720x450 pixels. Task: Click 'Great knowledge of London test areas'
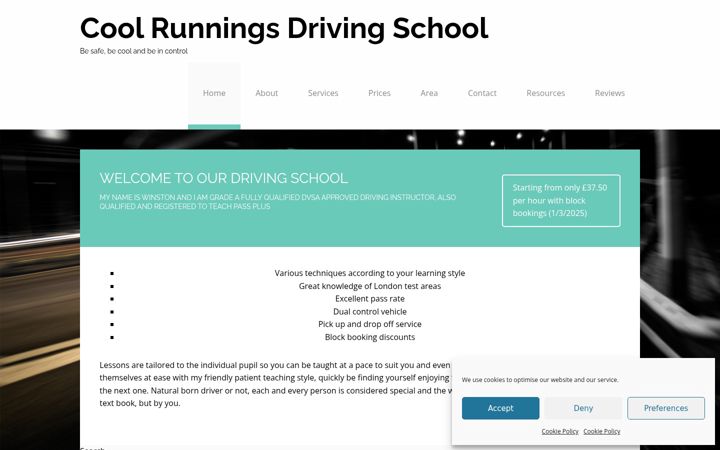click(x=370, y=286)
